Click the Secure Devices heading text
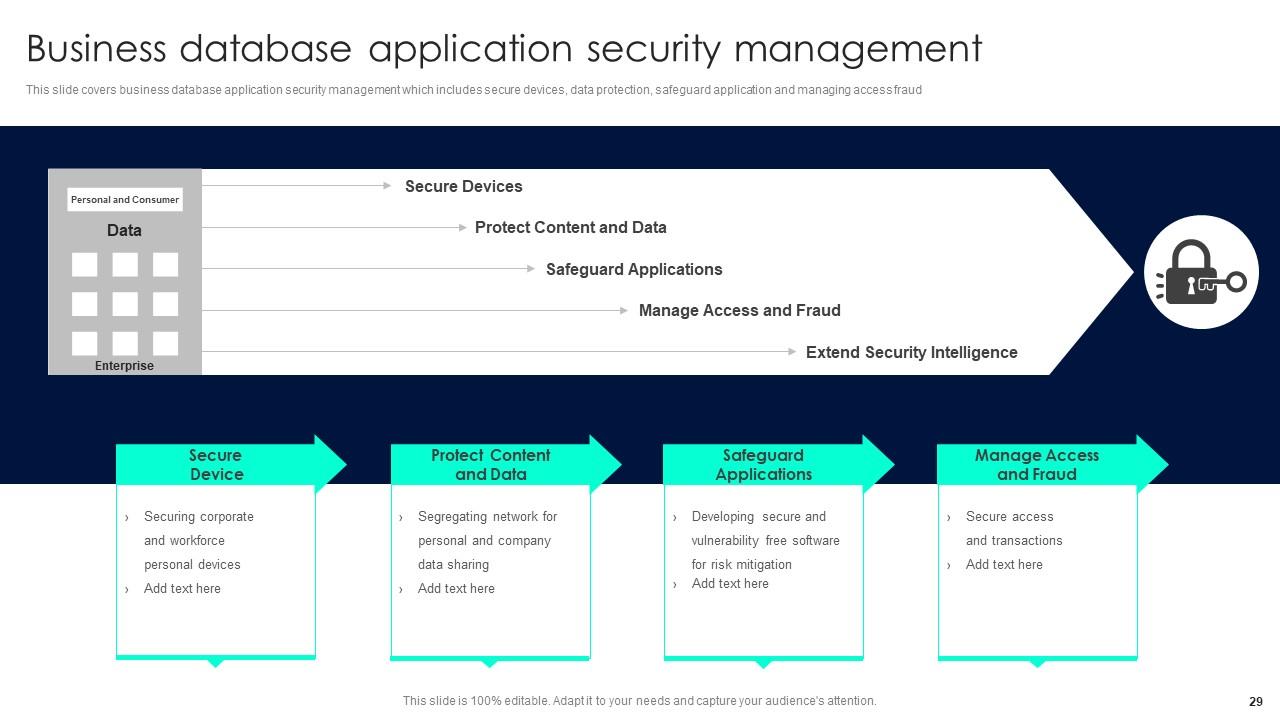Screen dimensions: 1280x720 click(x=463, y=186)
